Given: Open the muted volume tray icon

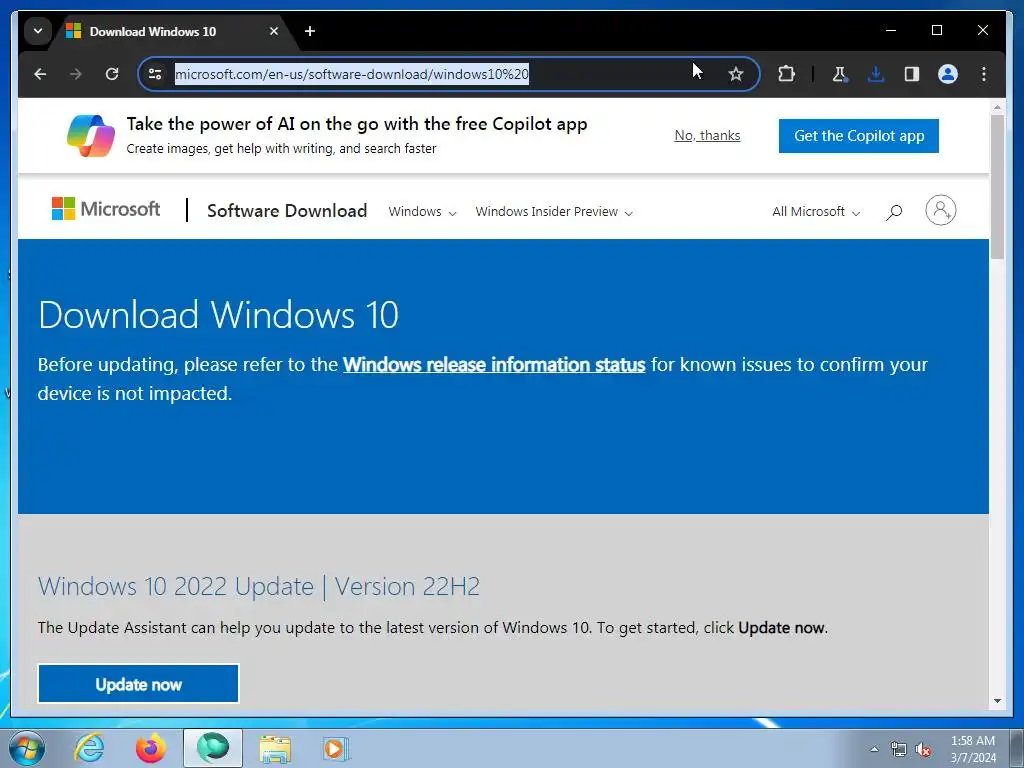Looking at the screenshot, I should pos(923,750).
